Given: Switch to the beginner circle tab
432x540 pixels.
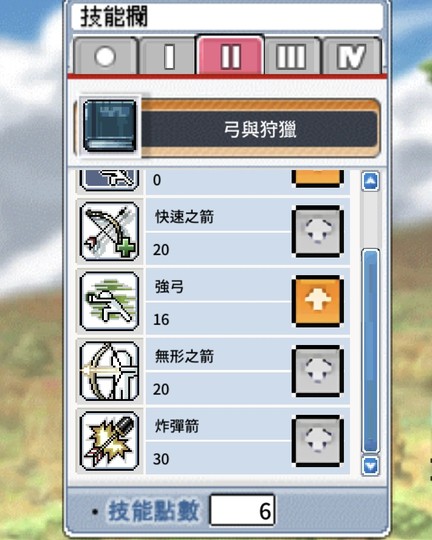Looking at the screenshot, I should coord(105,56).
